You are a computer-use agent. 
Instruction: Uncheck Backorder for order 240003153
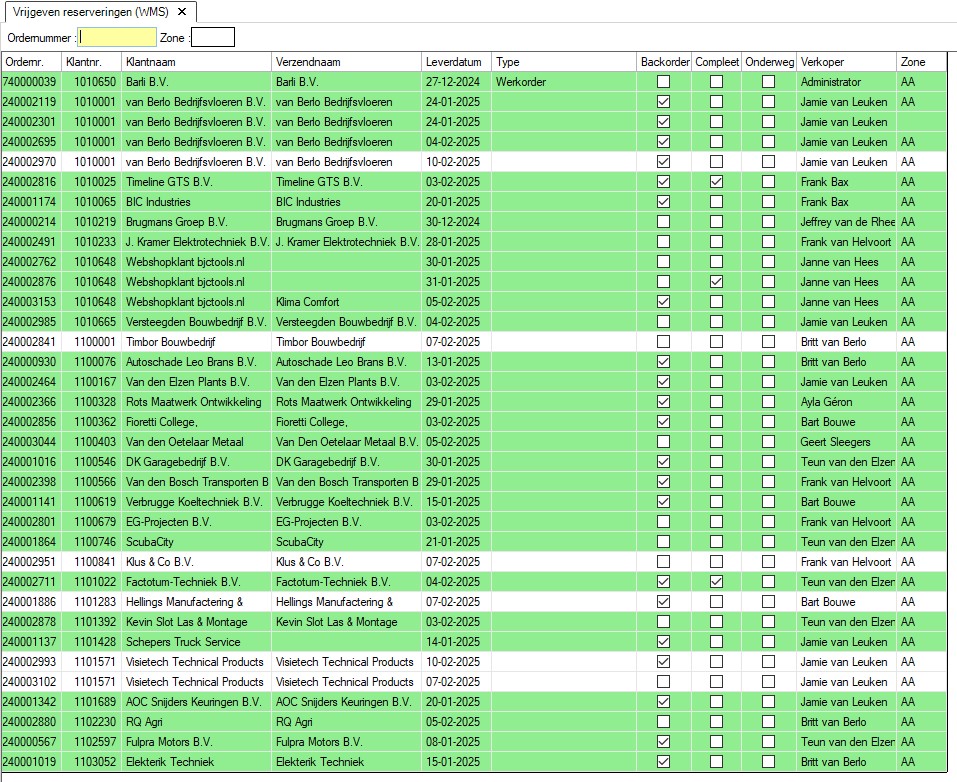tap(663, 302)
